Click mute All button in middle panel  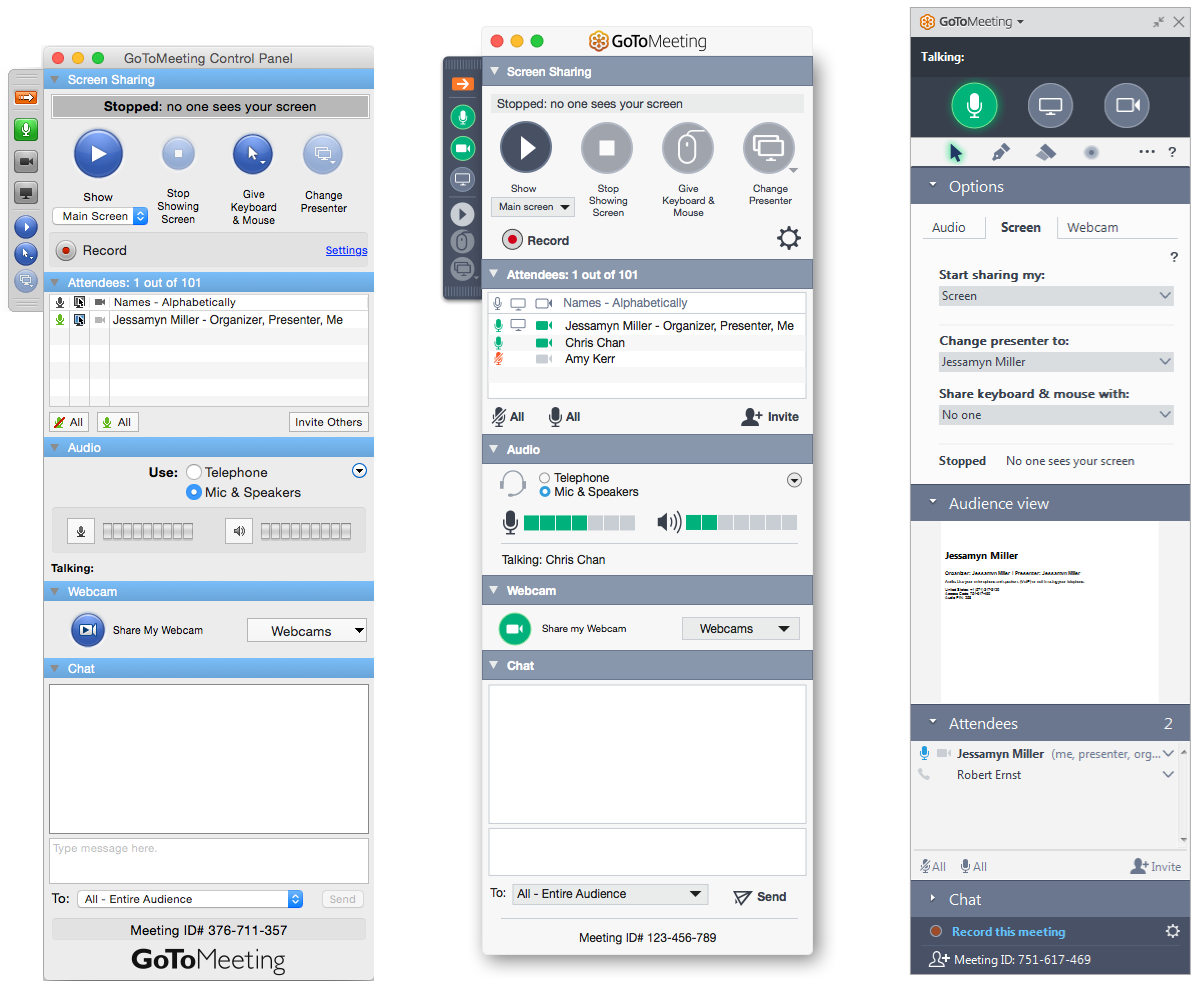click(508, 417)
